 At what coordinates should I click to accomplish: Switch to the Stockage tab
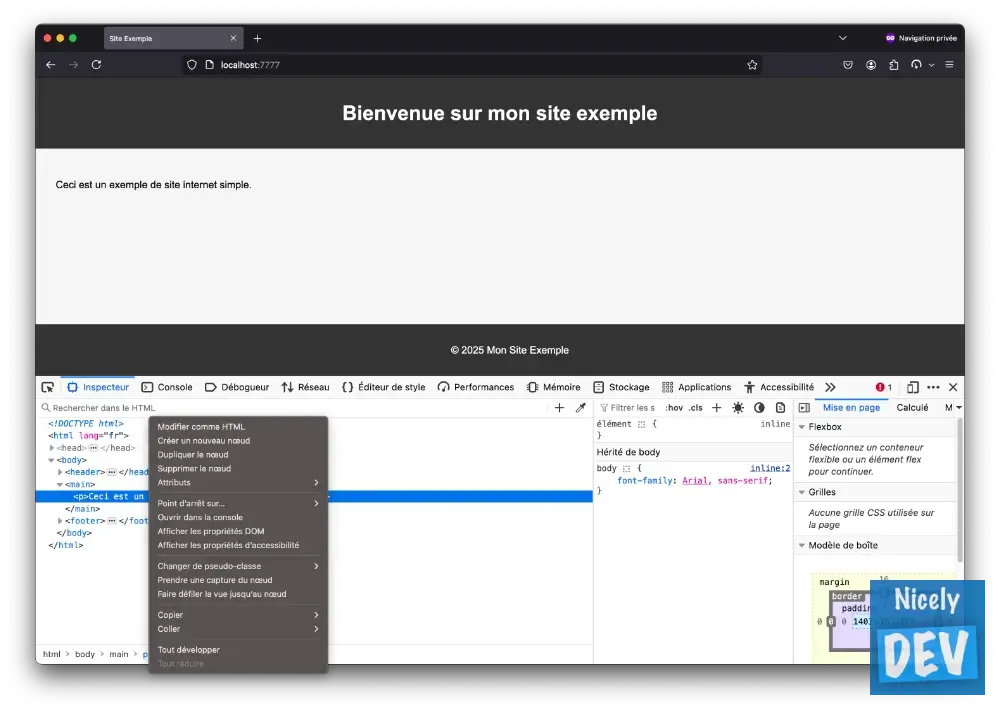(621, 387)
